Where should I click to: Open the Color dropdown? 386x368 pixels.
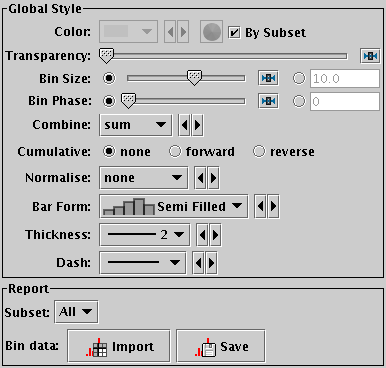pyautogui.click(x=128, y=32)
